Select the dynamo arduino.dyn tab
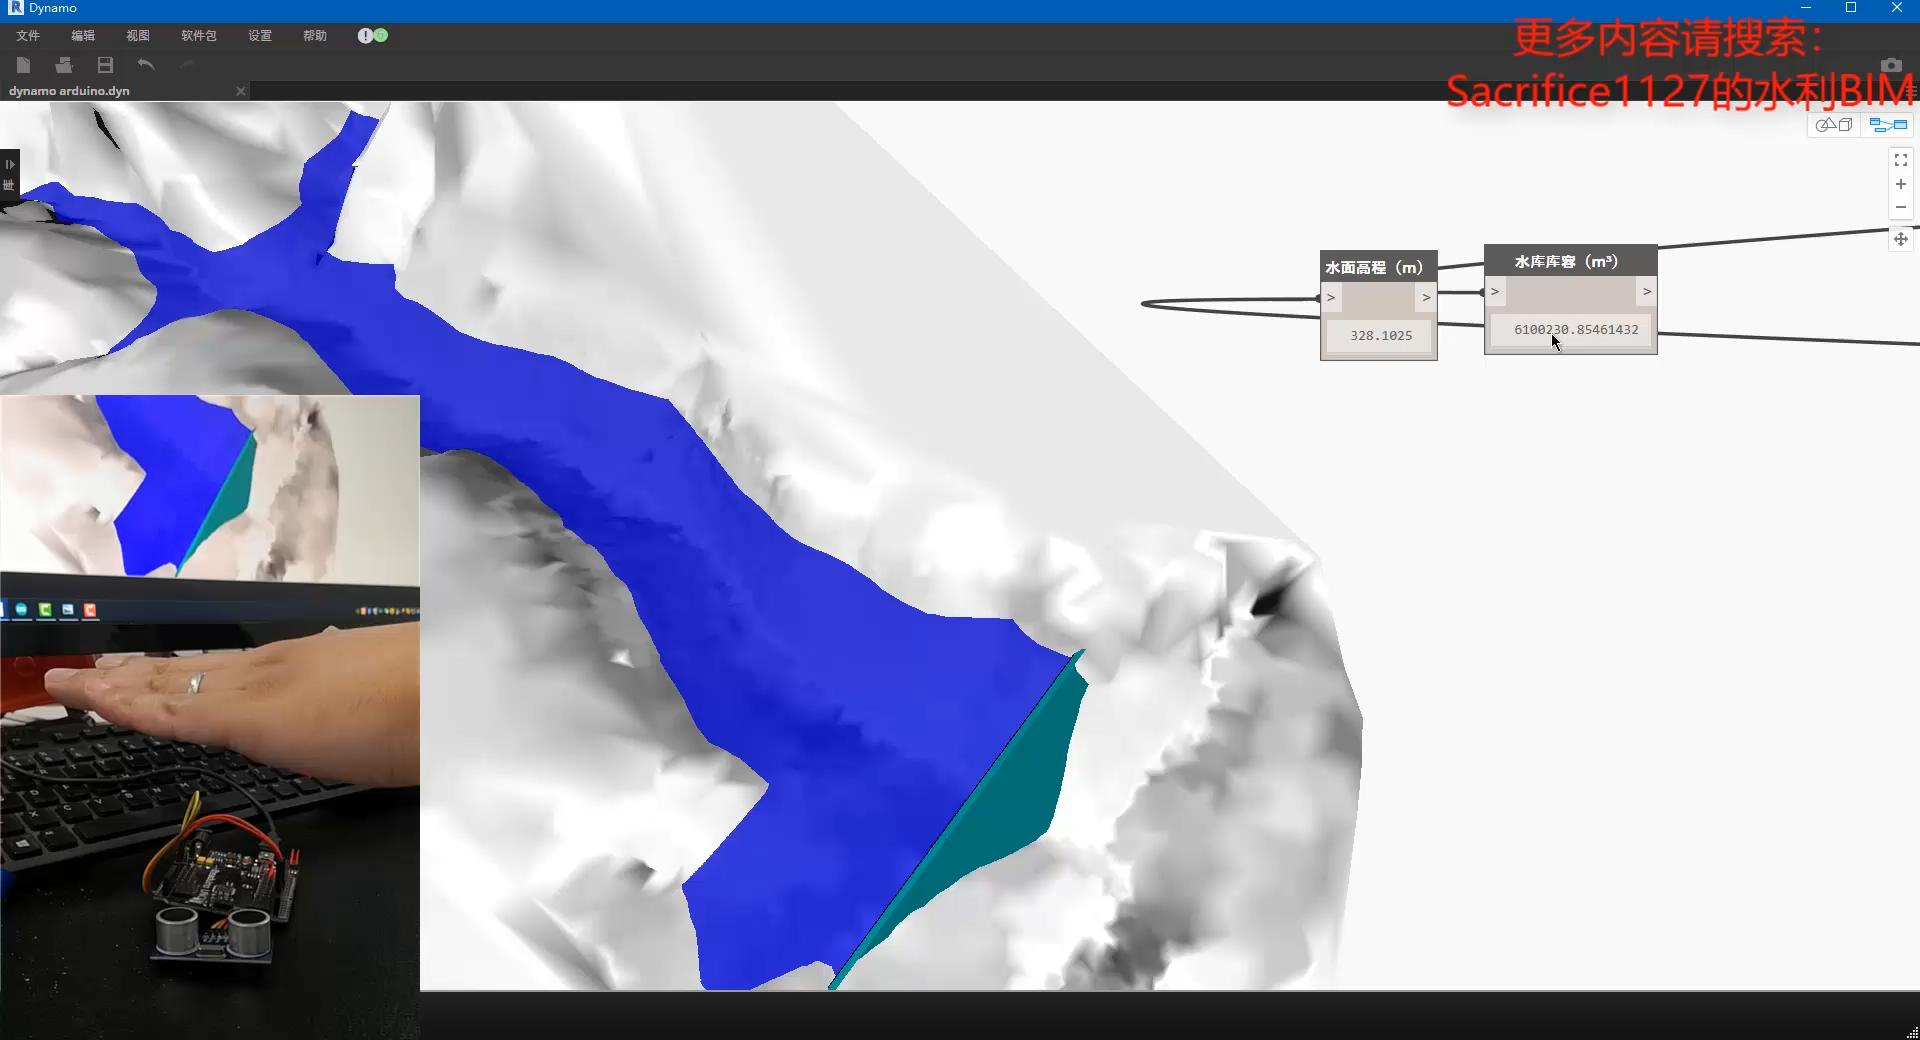The image size is (1920, 1040). (x=68, y=90)
